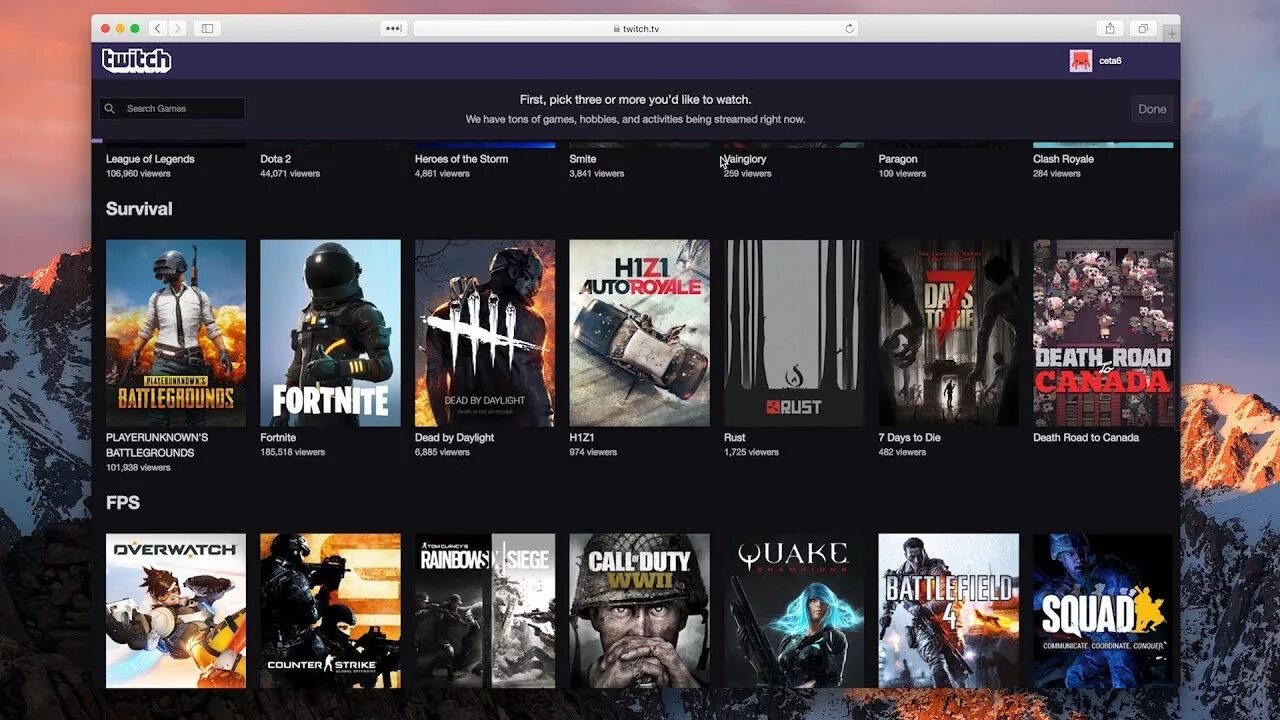
Task: Click the 1,725 viewers text
Action: tap(751, 452)
